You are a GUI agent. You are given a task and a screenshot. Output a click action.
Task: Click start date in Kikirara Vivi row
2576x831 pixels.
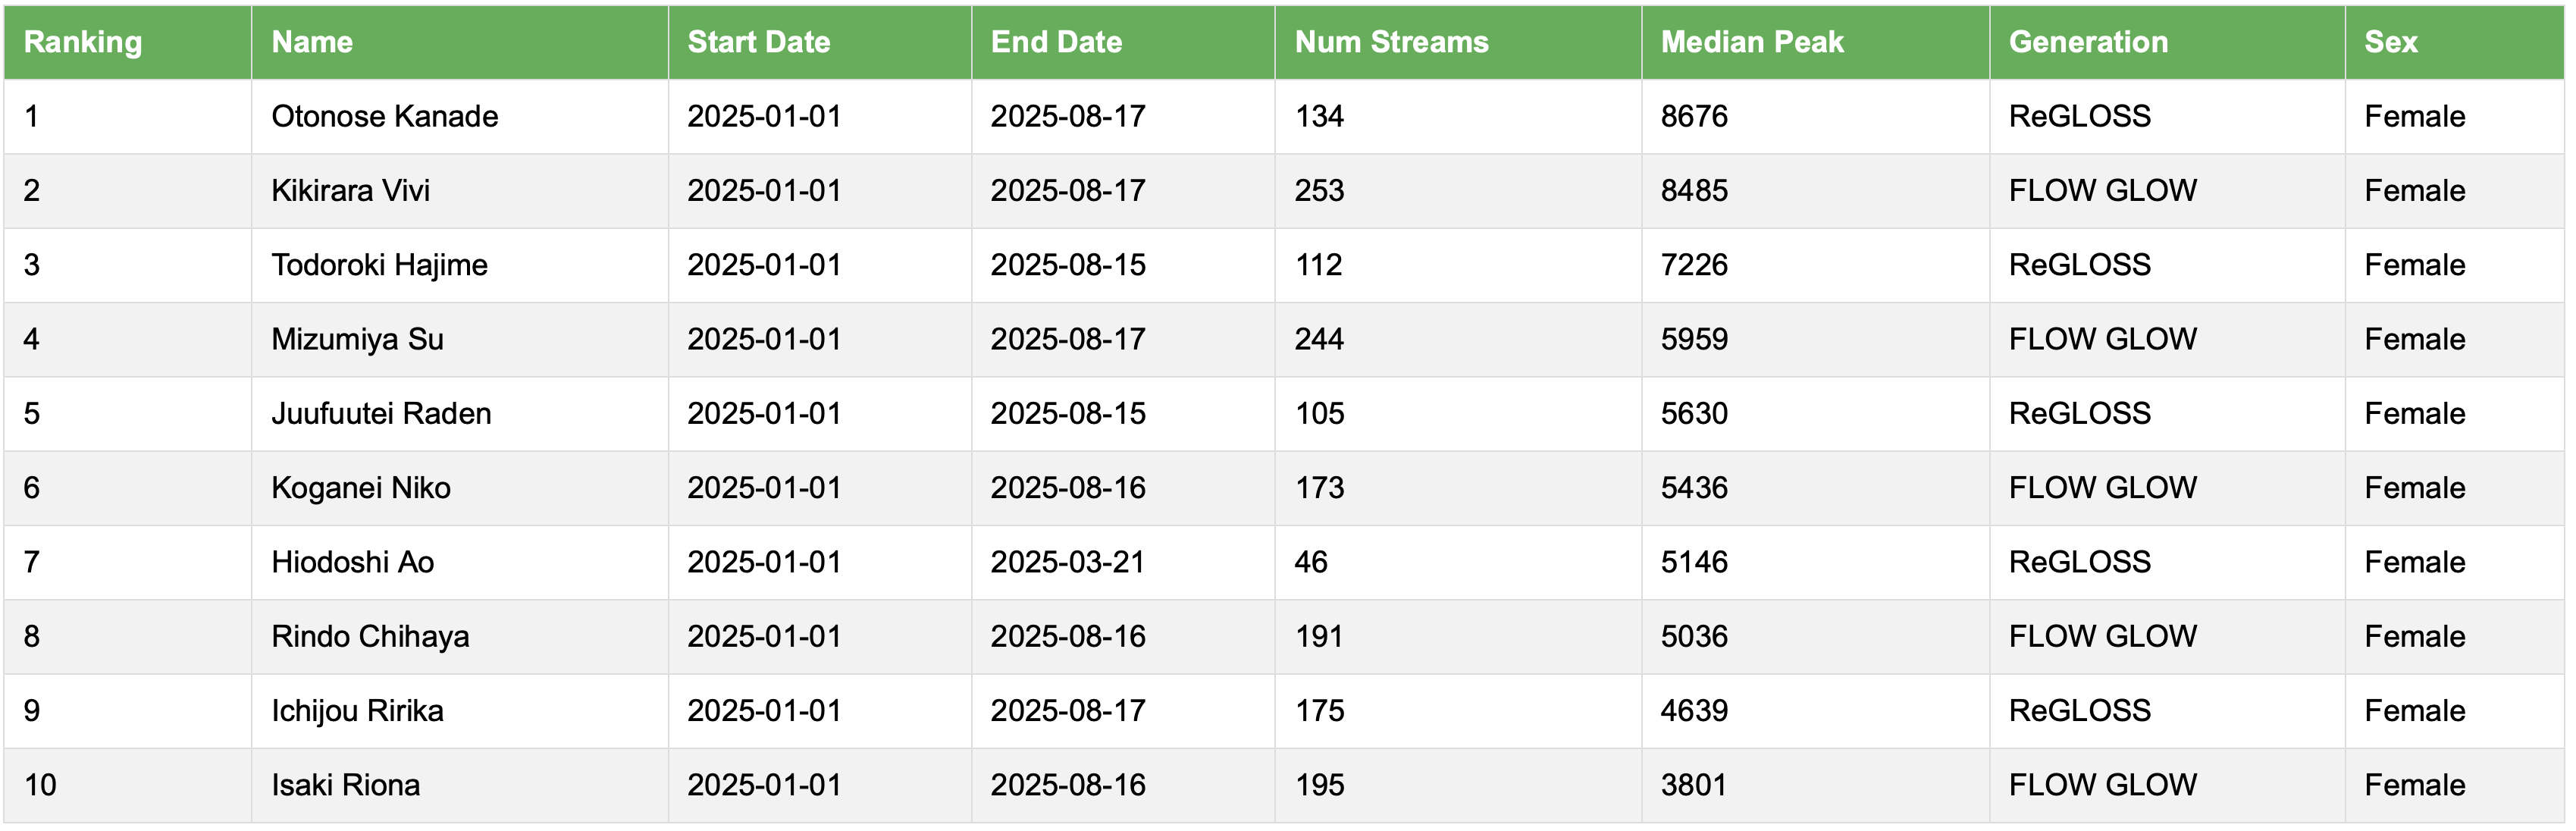764,190
